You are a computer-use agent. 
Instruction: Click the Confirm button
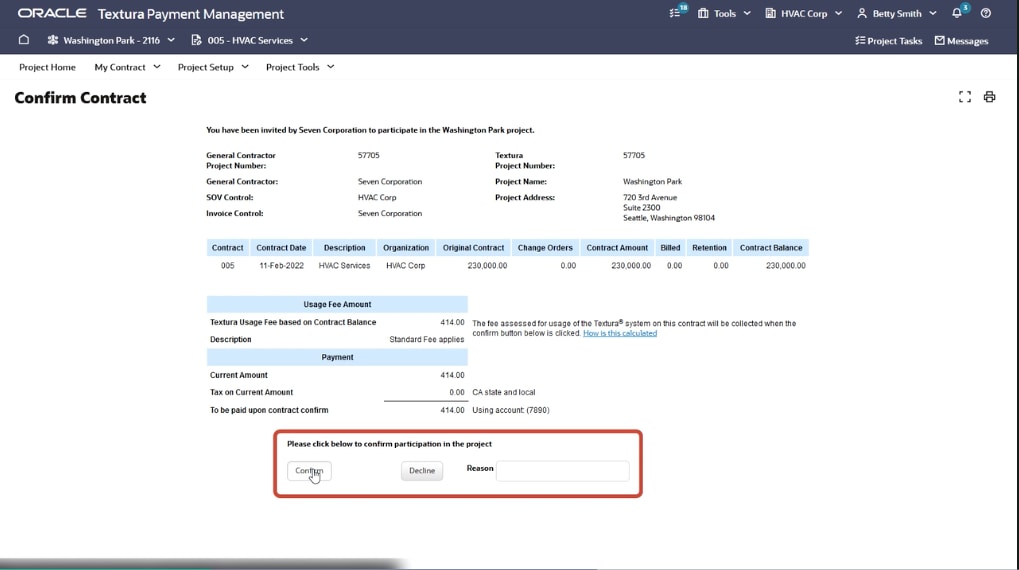pos(309,471)
